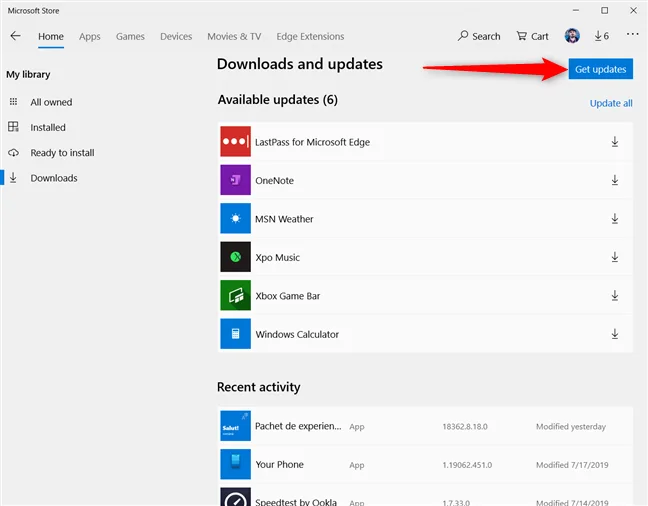Click the Downloads arrow icon in sidebar
Screen dimensions: 648x506
click(13, 178)
